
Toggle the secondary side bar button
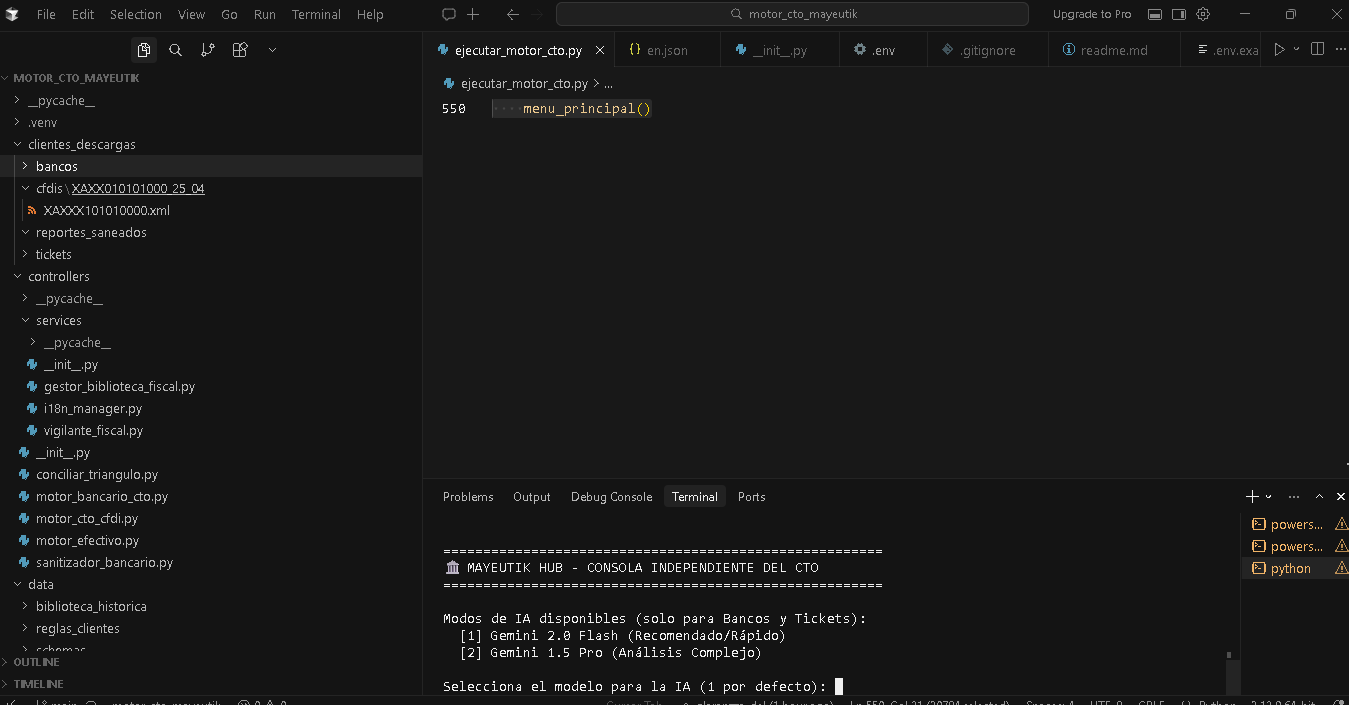[x=1179, y=14]
